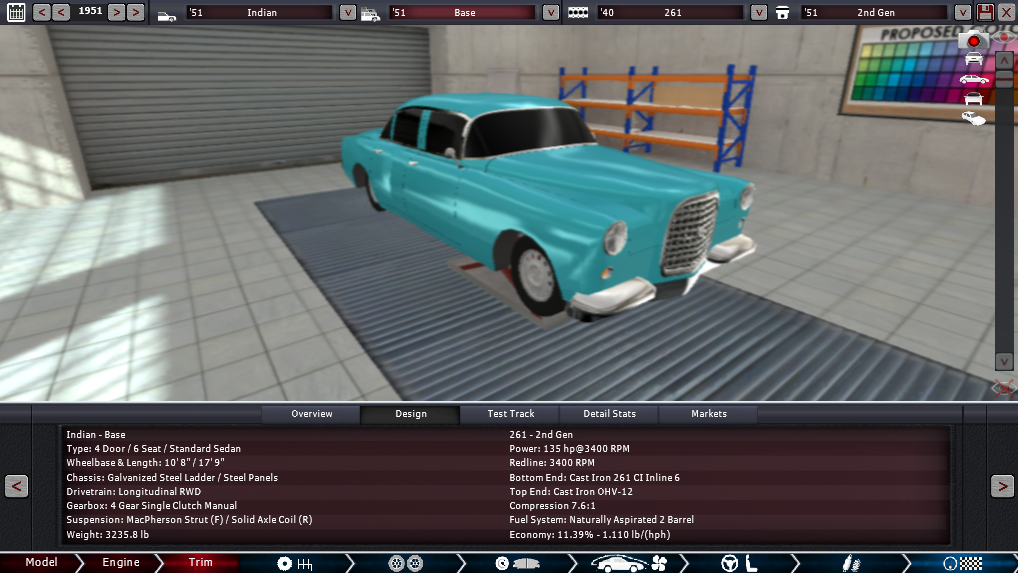The image size is (1018, 573).
Task: Click the save floppy disk icon
Action: (x=985, y=12)
